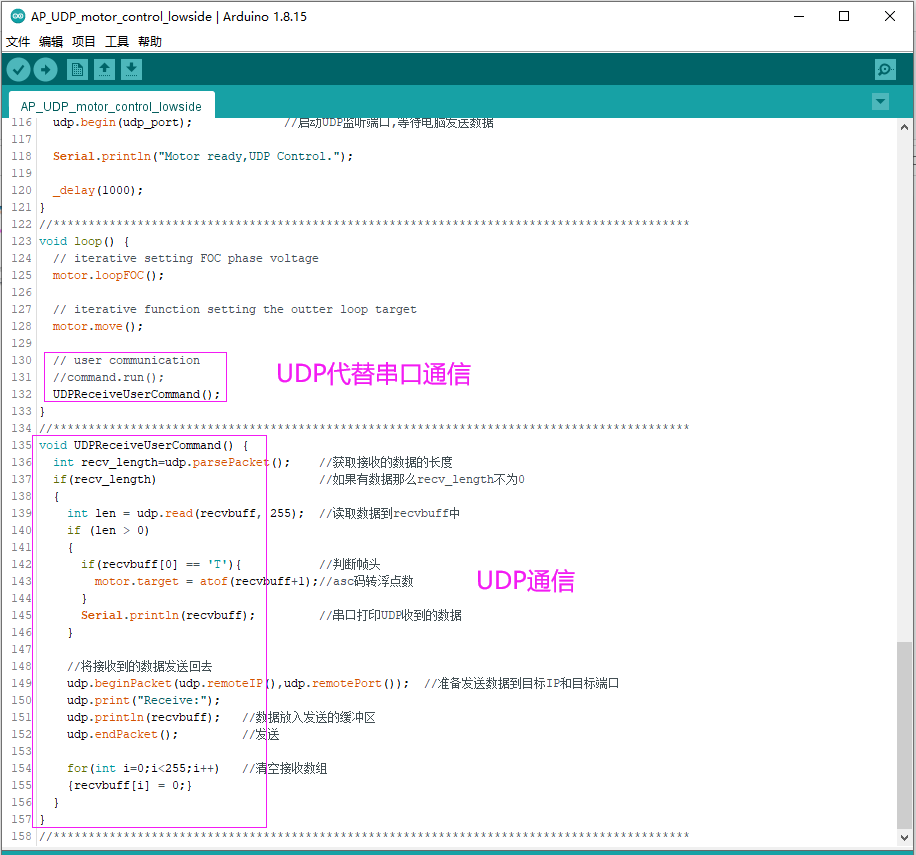Minimize the Arduino window
This screenshot has width=916, height=855.
point(799,16)
